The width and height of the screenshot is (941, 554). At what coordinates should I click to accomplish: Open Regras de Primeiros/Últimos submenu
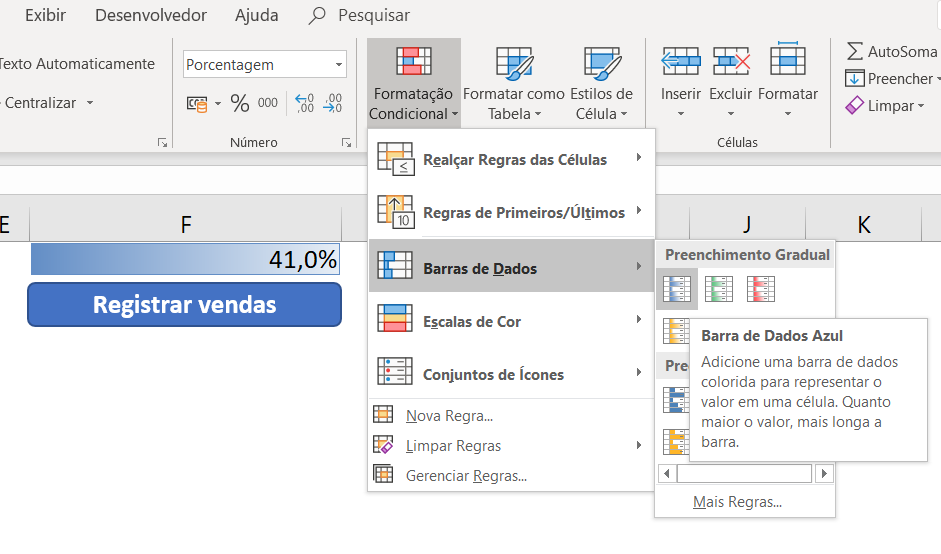pyautogui.click(x=511, y=212)
